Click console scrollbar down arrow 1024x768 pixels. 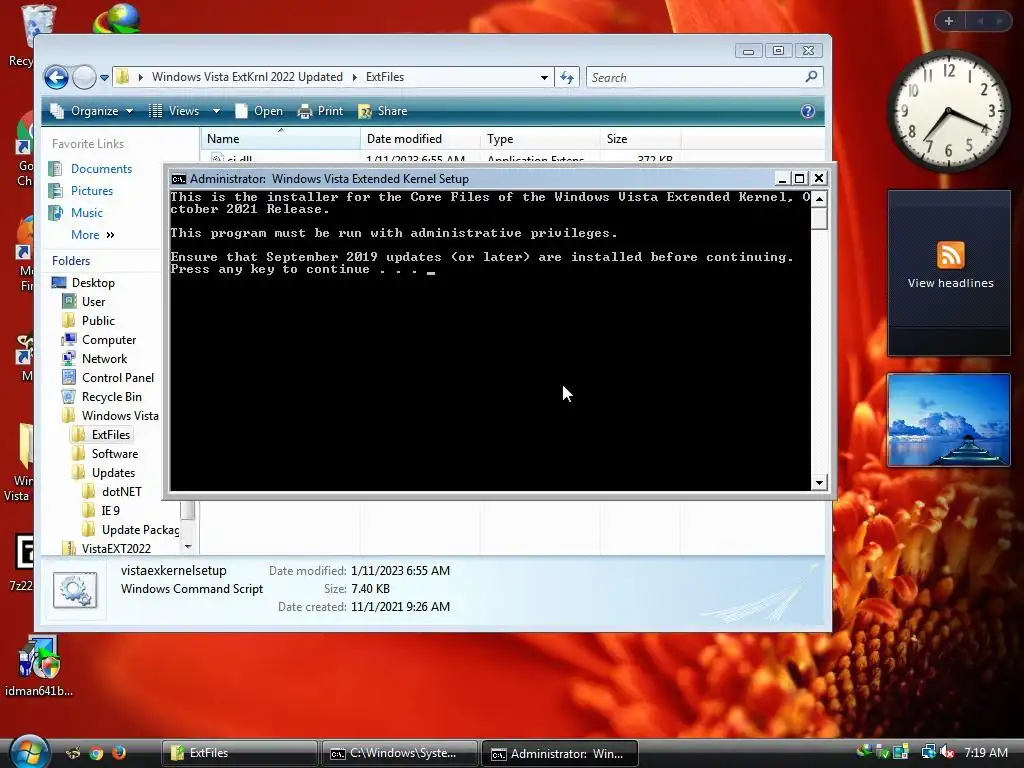pyautogui.click(x=819, y=483)
